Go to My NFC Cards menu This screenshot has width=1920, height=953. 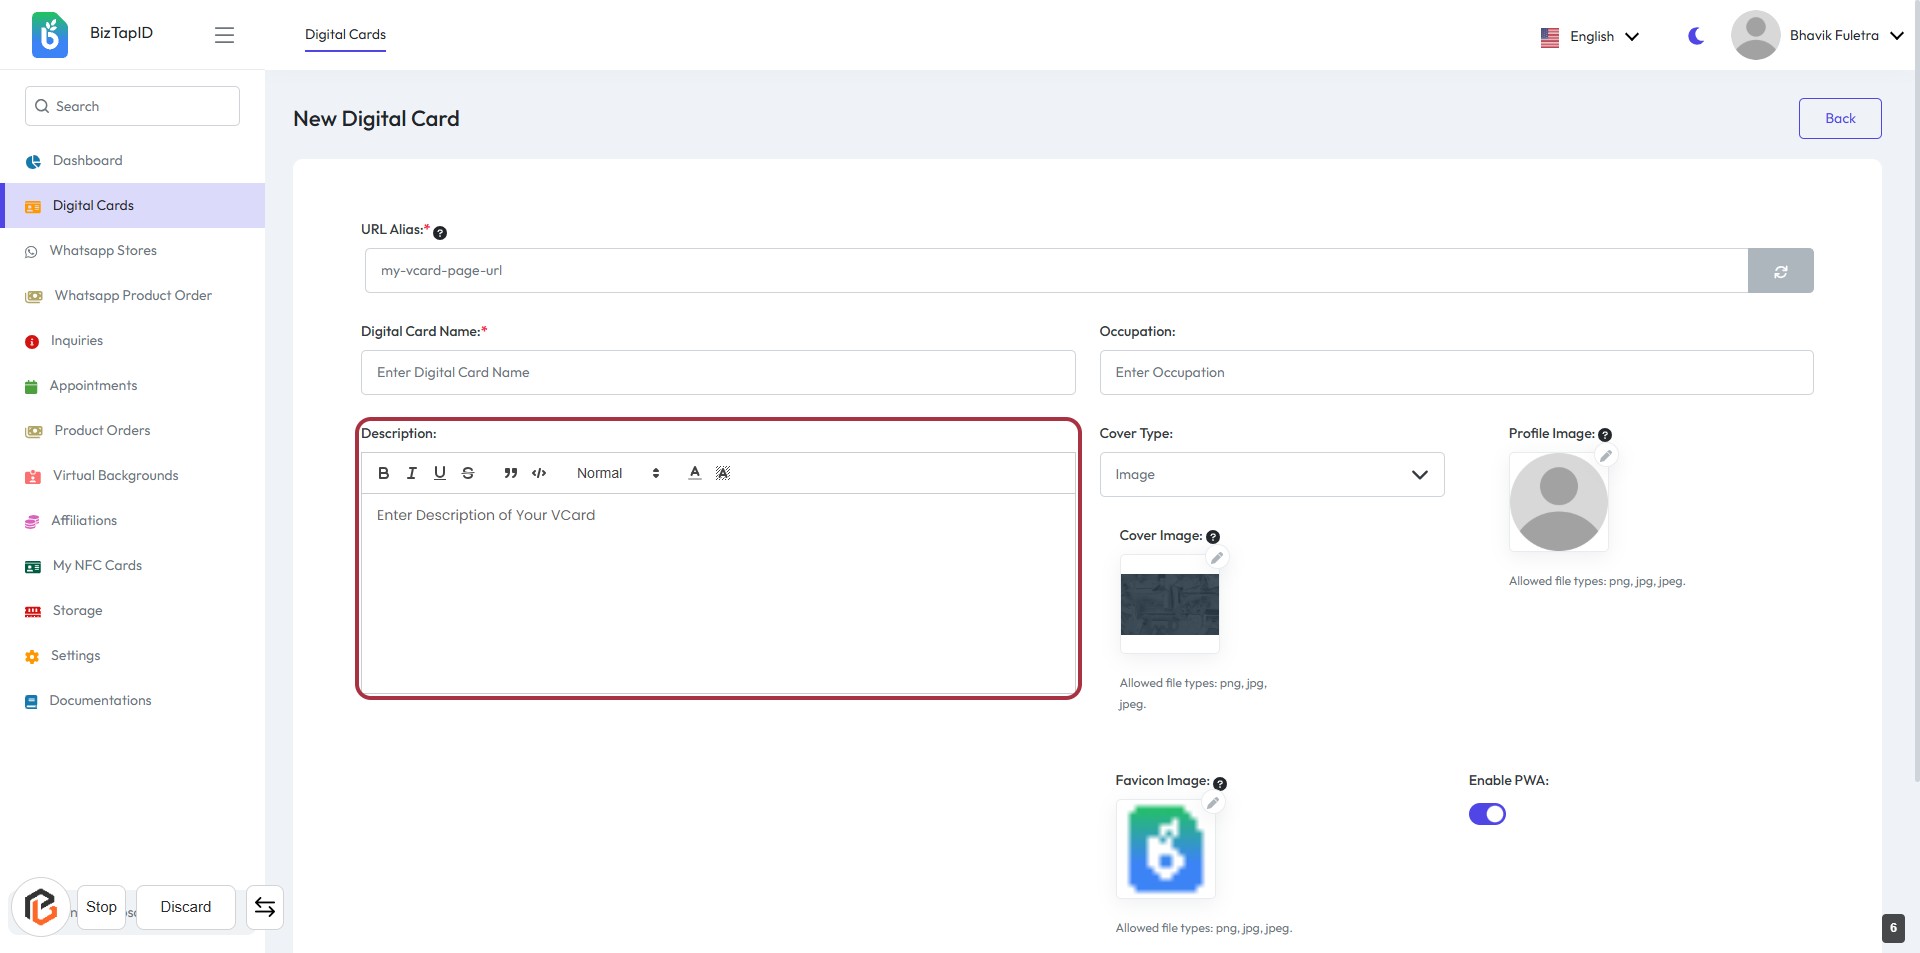click(x=97, y=566)
